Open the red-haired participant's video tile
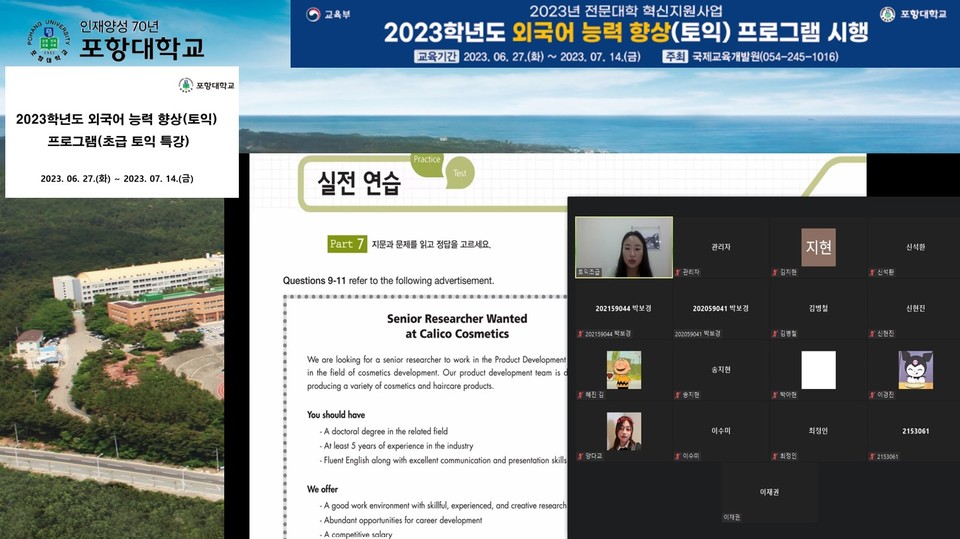The height and width of the screenshot is (539, 960). (623, 431)
